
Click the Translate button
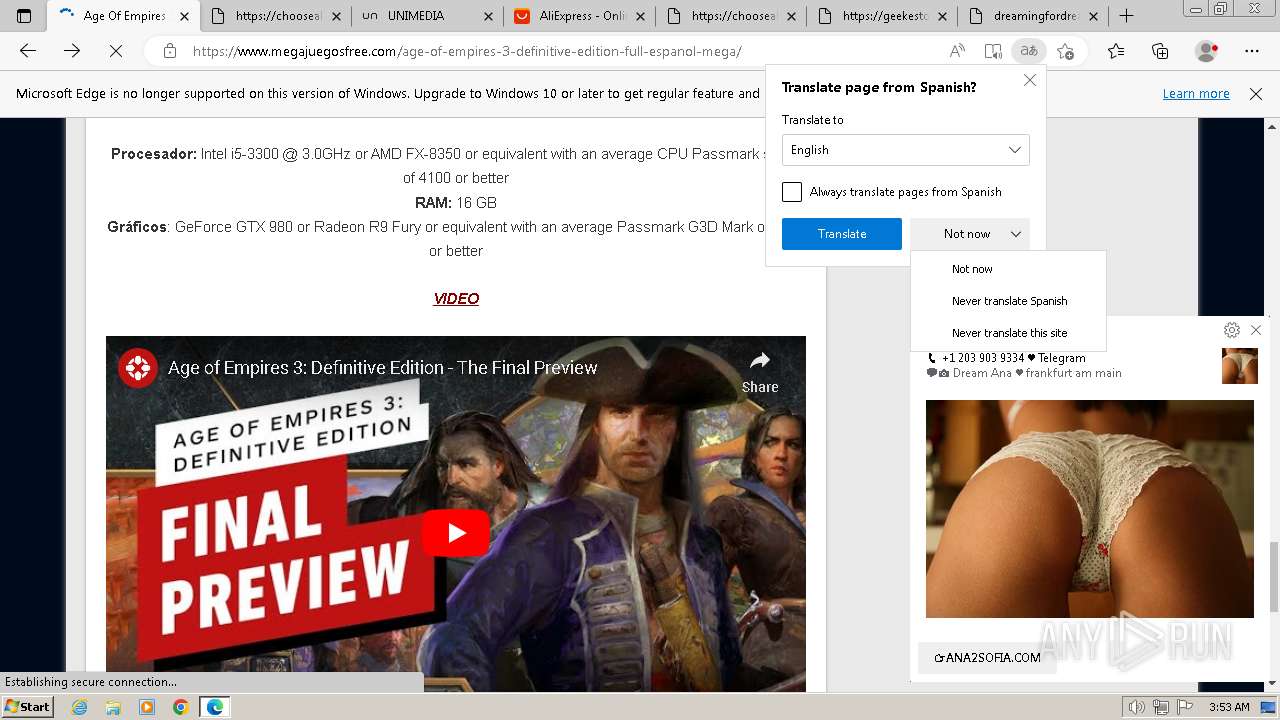coord(842,234)
